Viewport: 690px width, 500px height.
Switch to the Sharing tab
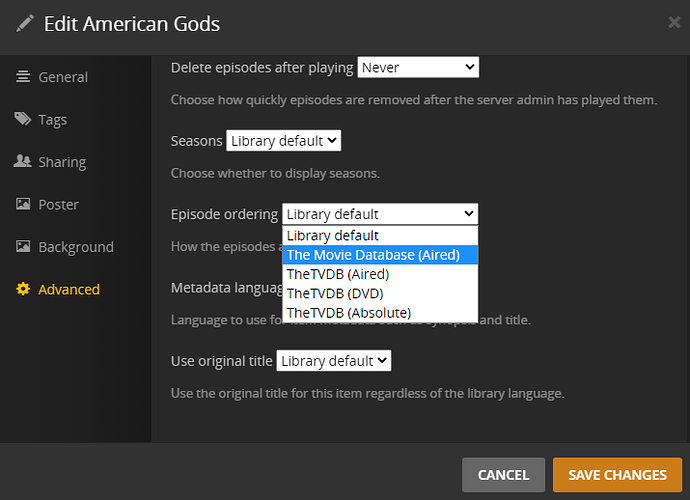(62, 162)
